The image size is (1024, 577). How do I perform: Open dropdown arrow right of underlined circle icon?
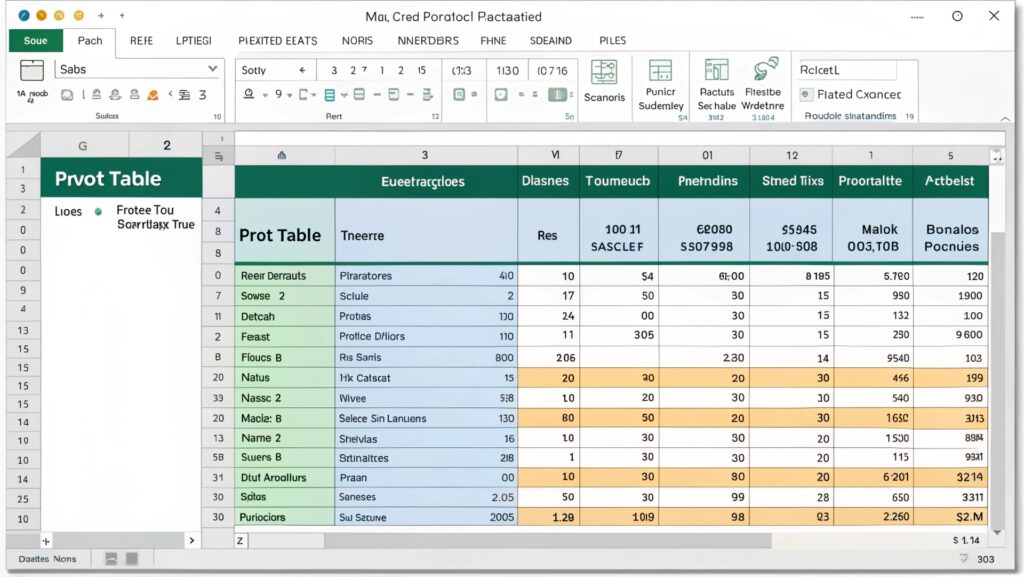coord(265,95)
